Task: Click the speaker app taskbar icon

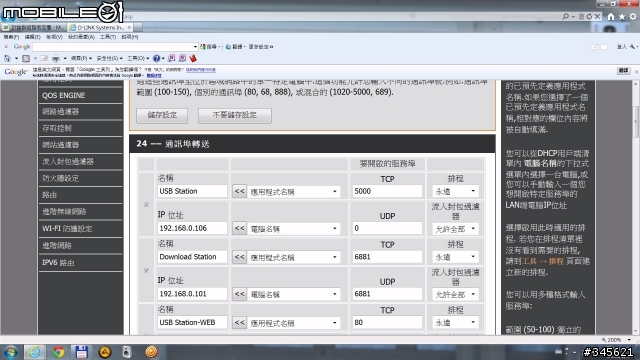Action: coord(127,352)
